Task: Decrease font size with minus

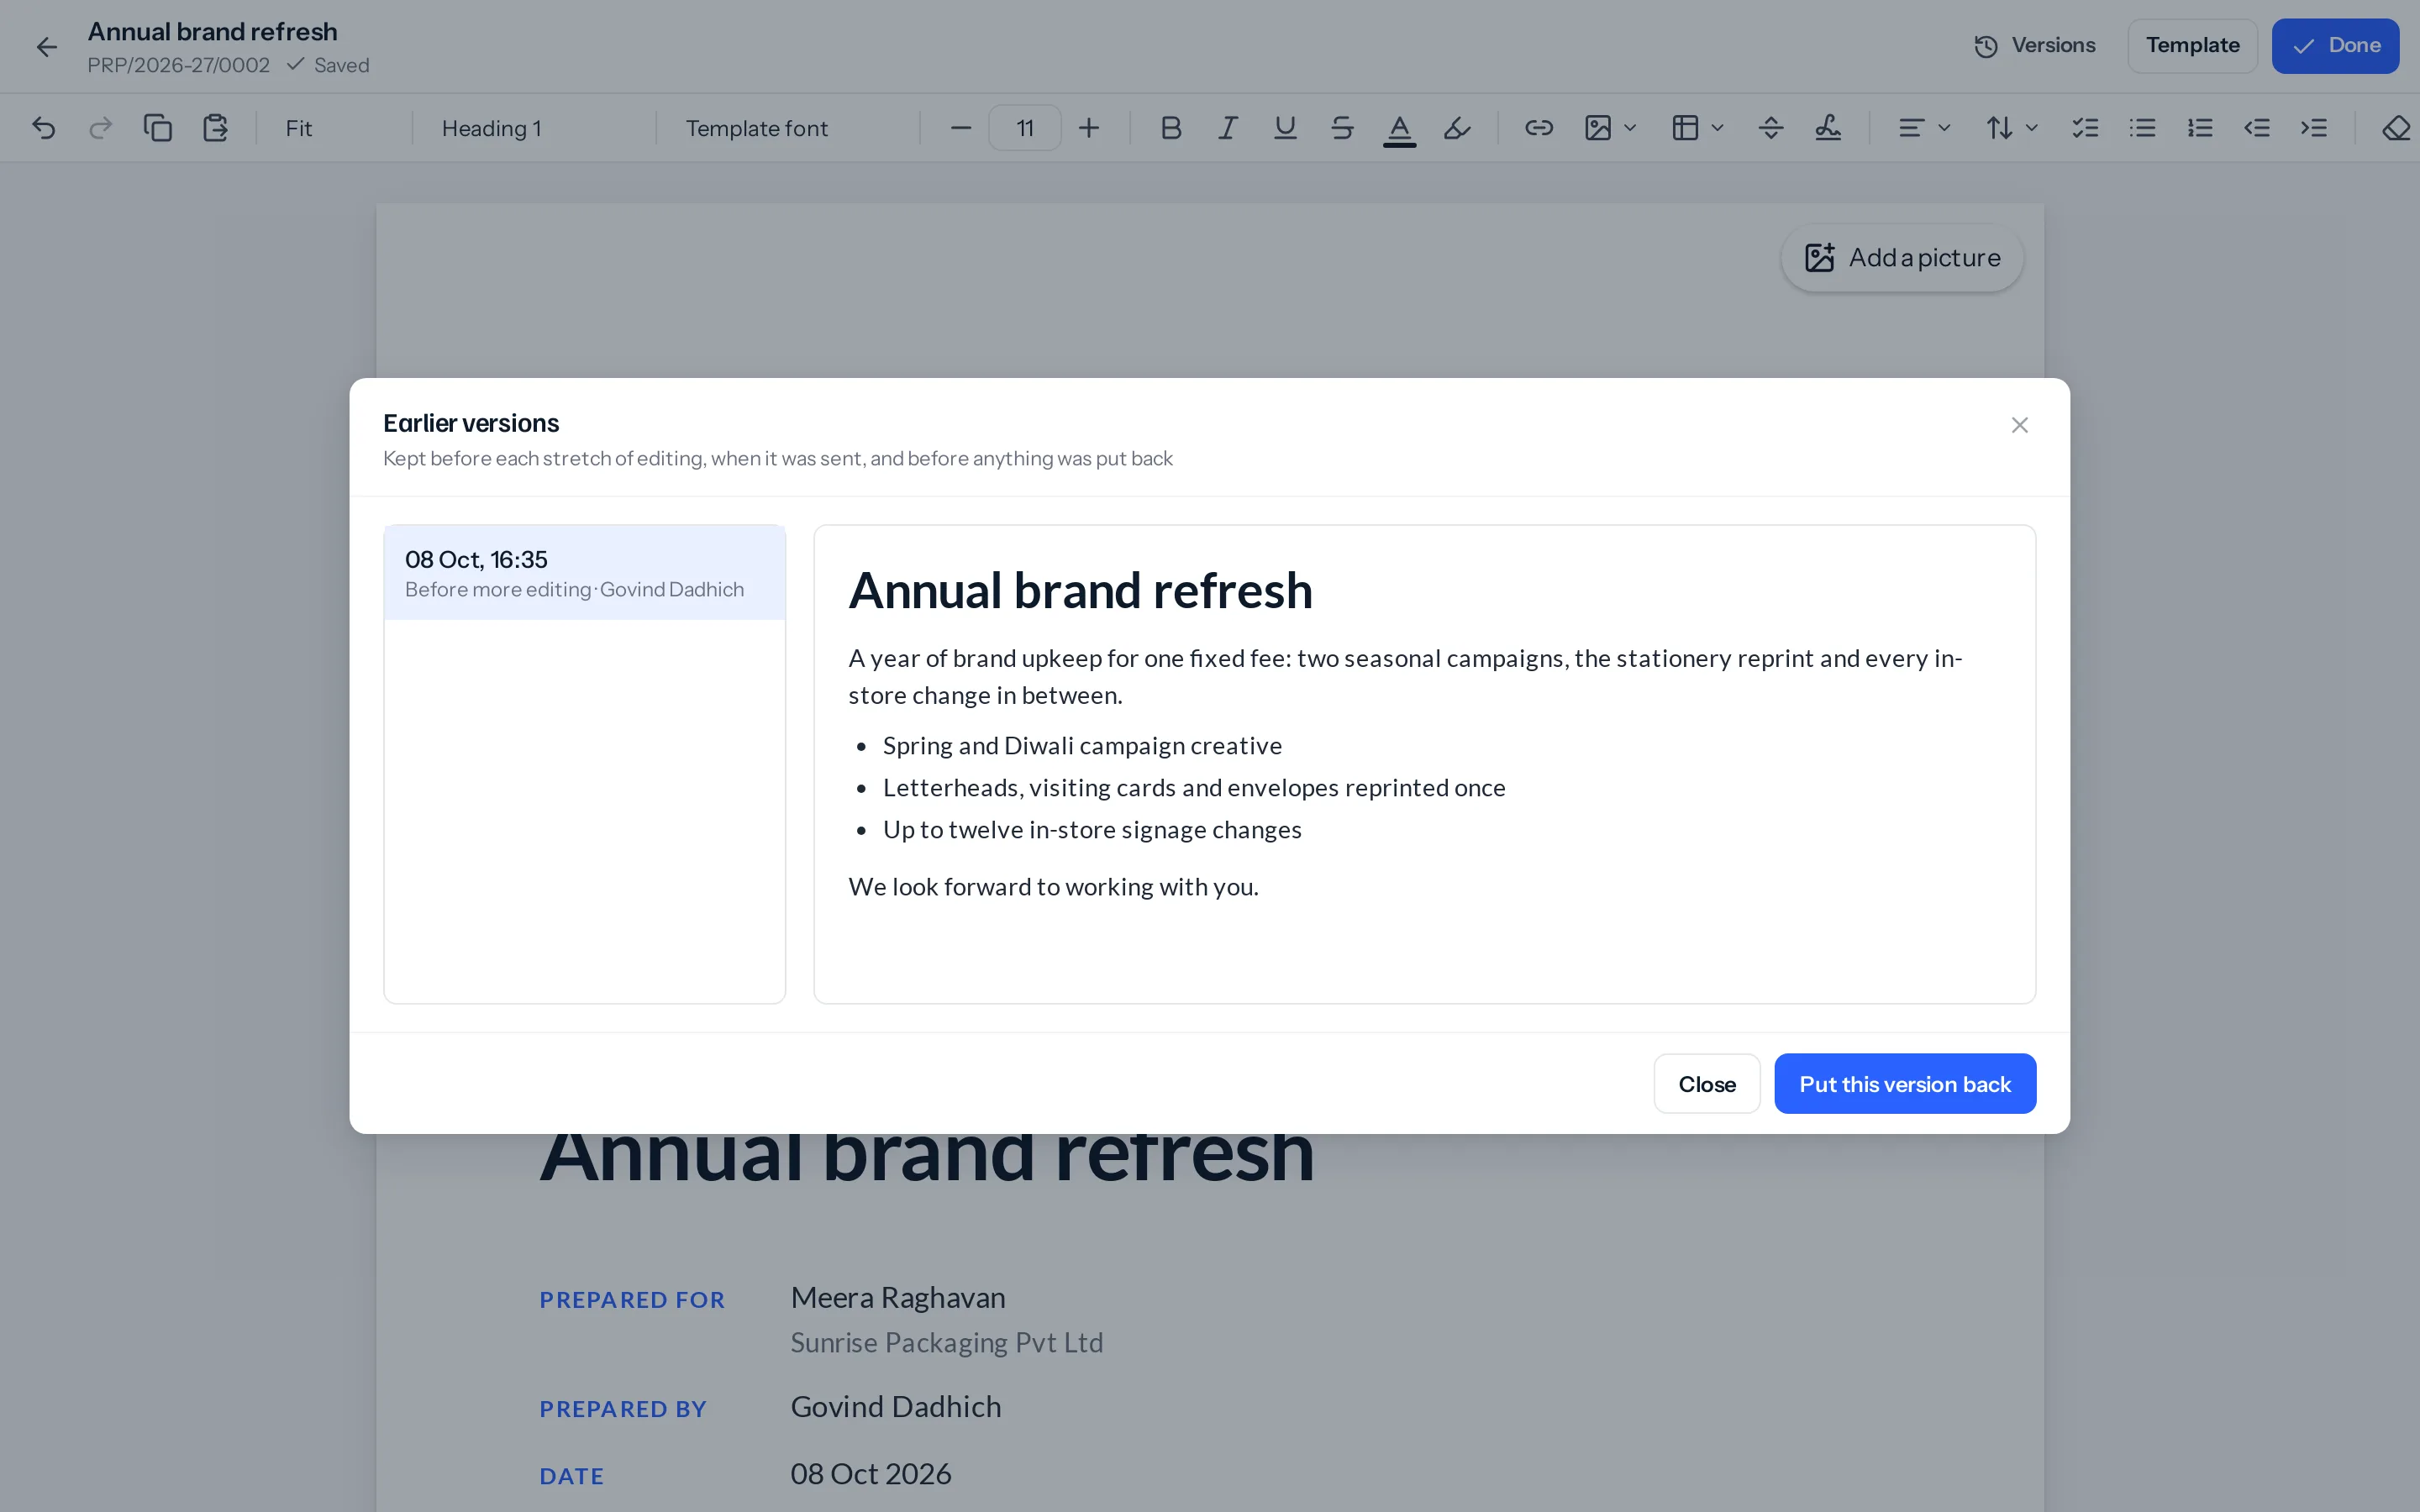Action: [x=960, y=128]
